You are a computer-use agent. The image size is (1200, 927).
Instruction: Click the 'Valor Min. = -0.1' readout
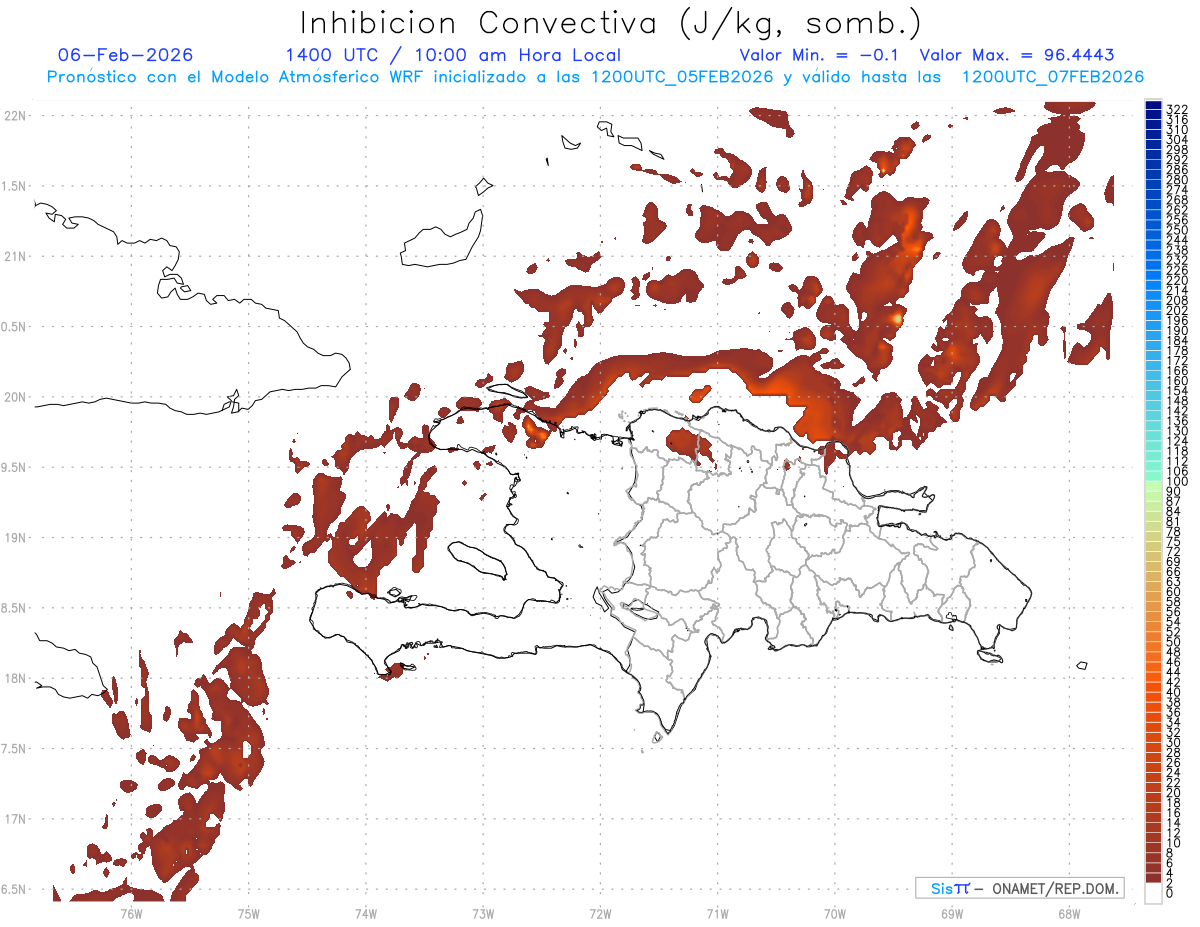click(819, 55)
